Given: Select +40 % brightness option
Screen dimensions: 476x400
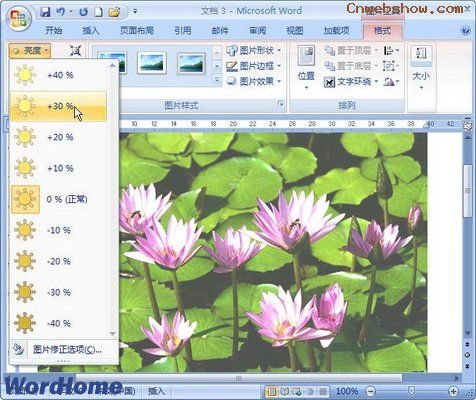Looking at the screenshot, I should 59,75.
